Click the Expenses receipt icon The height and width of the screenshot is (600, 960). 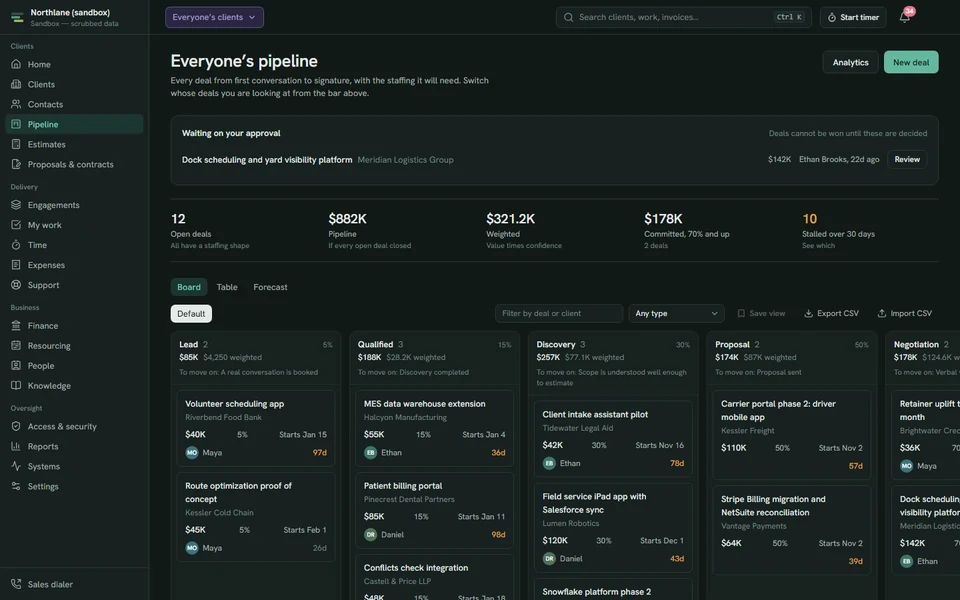tap(16, 264)
